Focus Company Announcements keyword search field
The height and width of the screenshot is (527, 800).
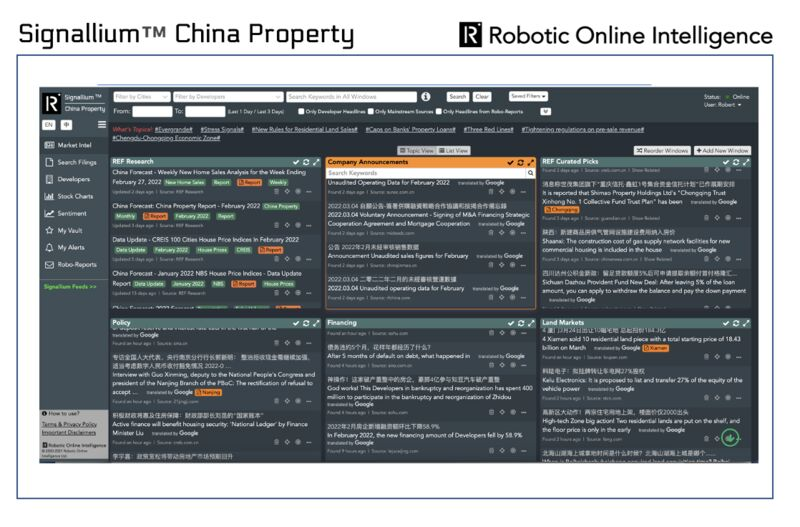[x=426, y=173]
